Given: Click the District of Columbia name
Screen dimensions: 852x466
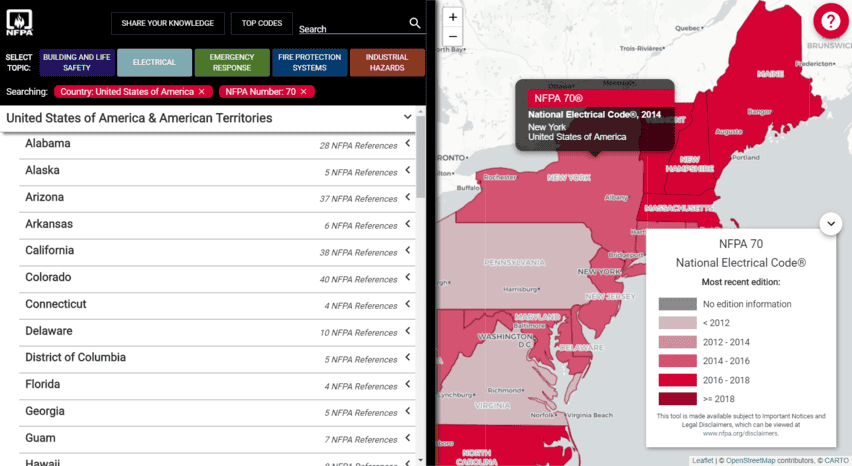Looking at the screenshot, I should click(76, 357).
